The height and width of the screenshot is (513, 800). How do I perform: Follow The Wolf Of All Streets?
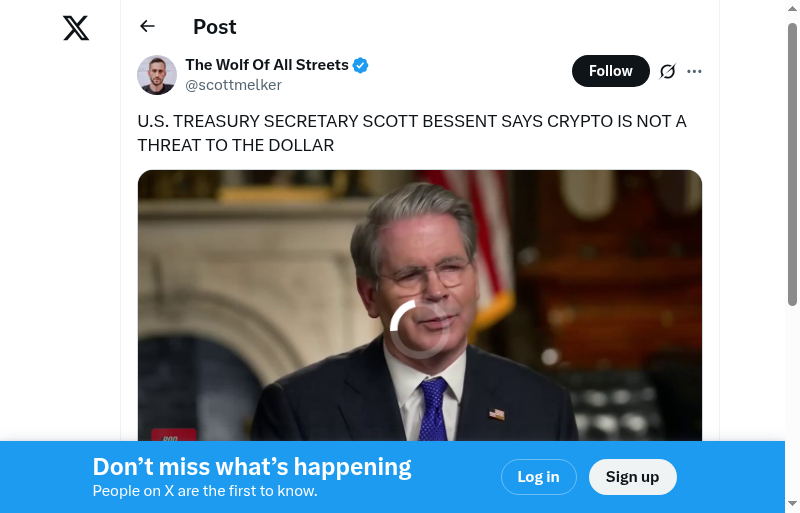coord(610,71)
